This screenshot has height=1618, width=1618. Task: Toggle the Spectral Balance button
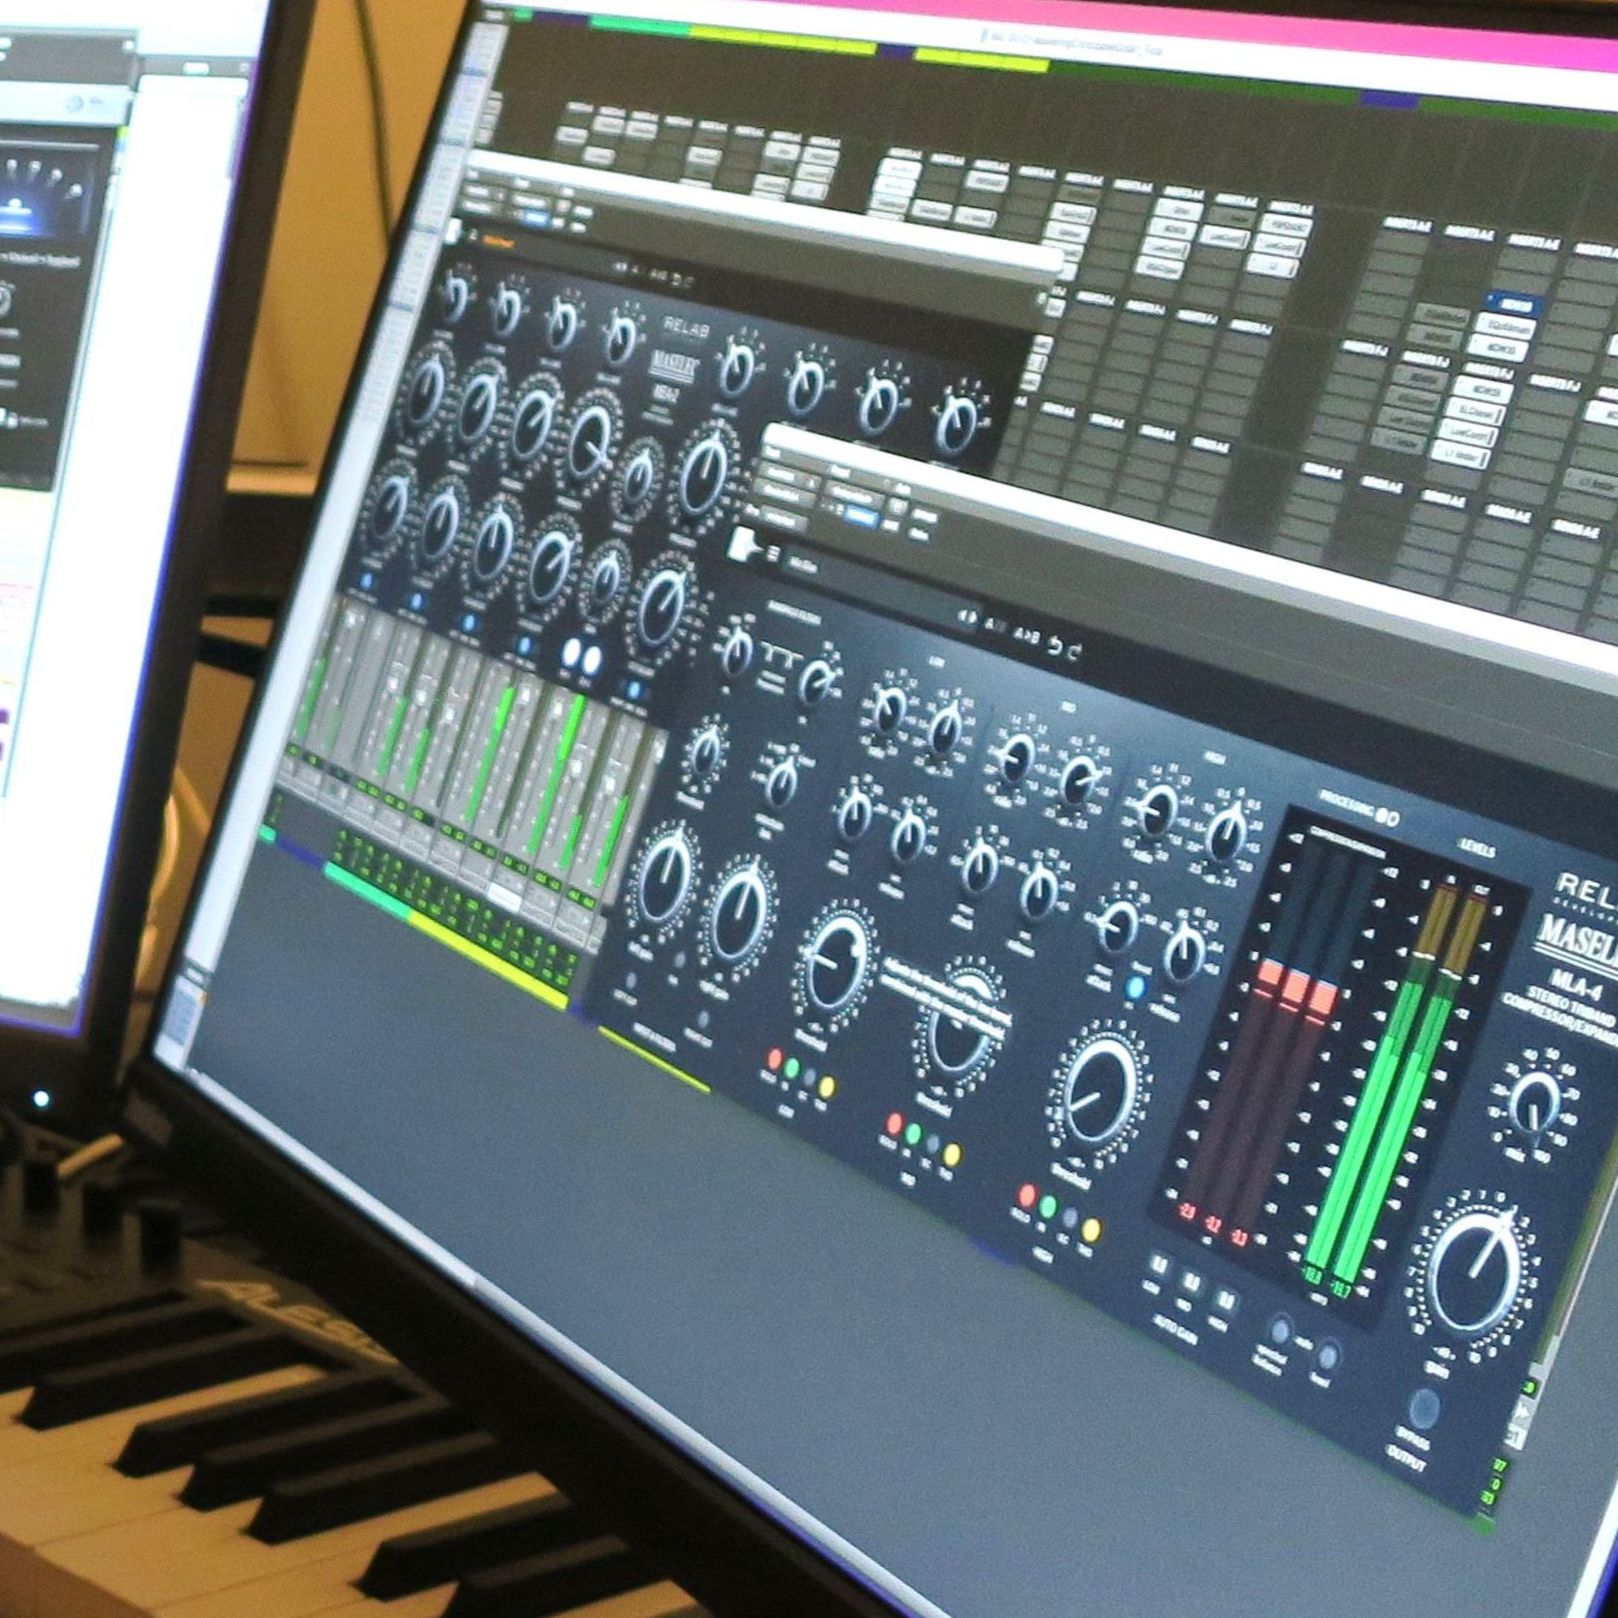coord(1281,1330)
